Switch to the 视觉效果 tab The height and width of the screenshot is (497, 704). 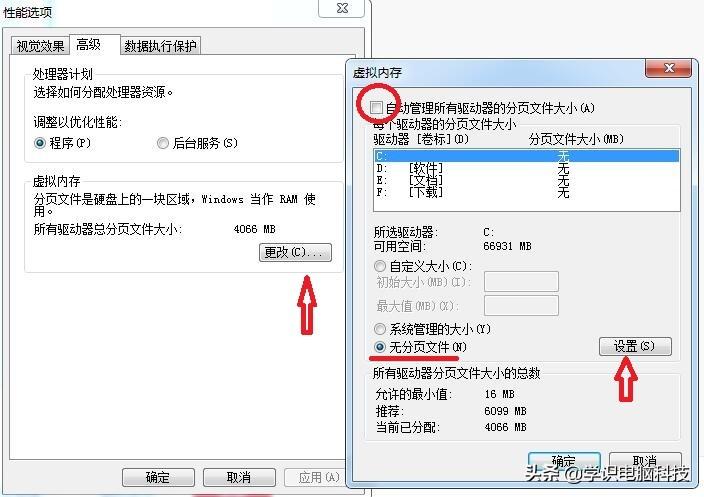click(x=40, y=45)
